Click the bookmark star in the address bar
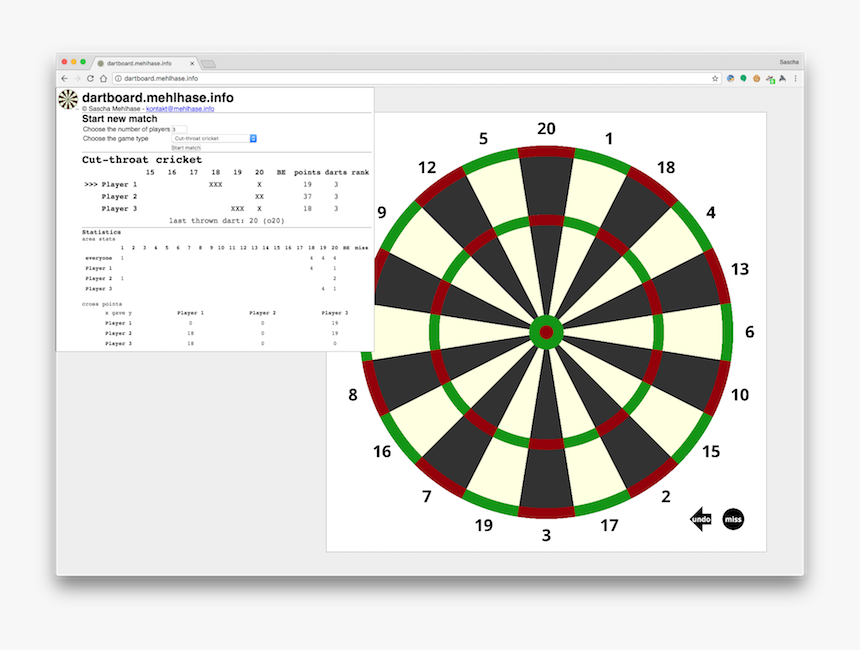 click(x=714, y=77)
